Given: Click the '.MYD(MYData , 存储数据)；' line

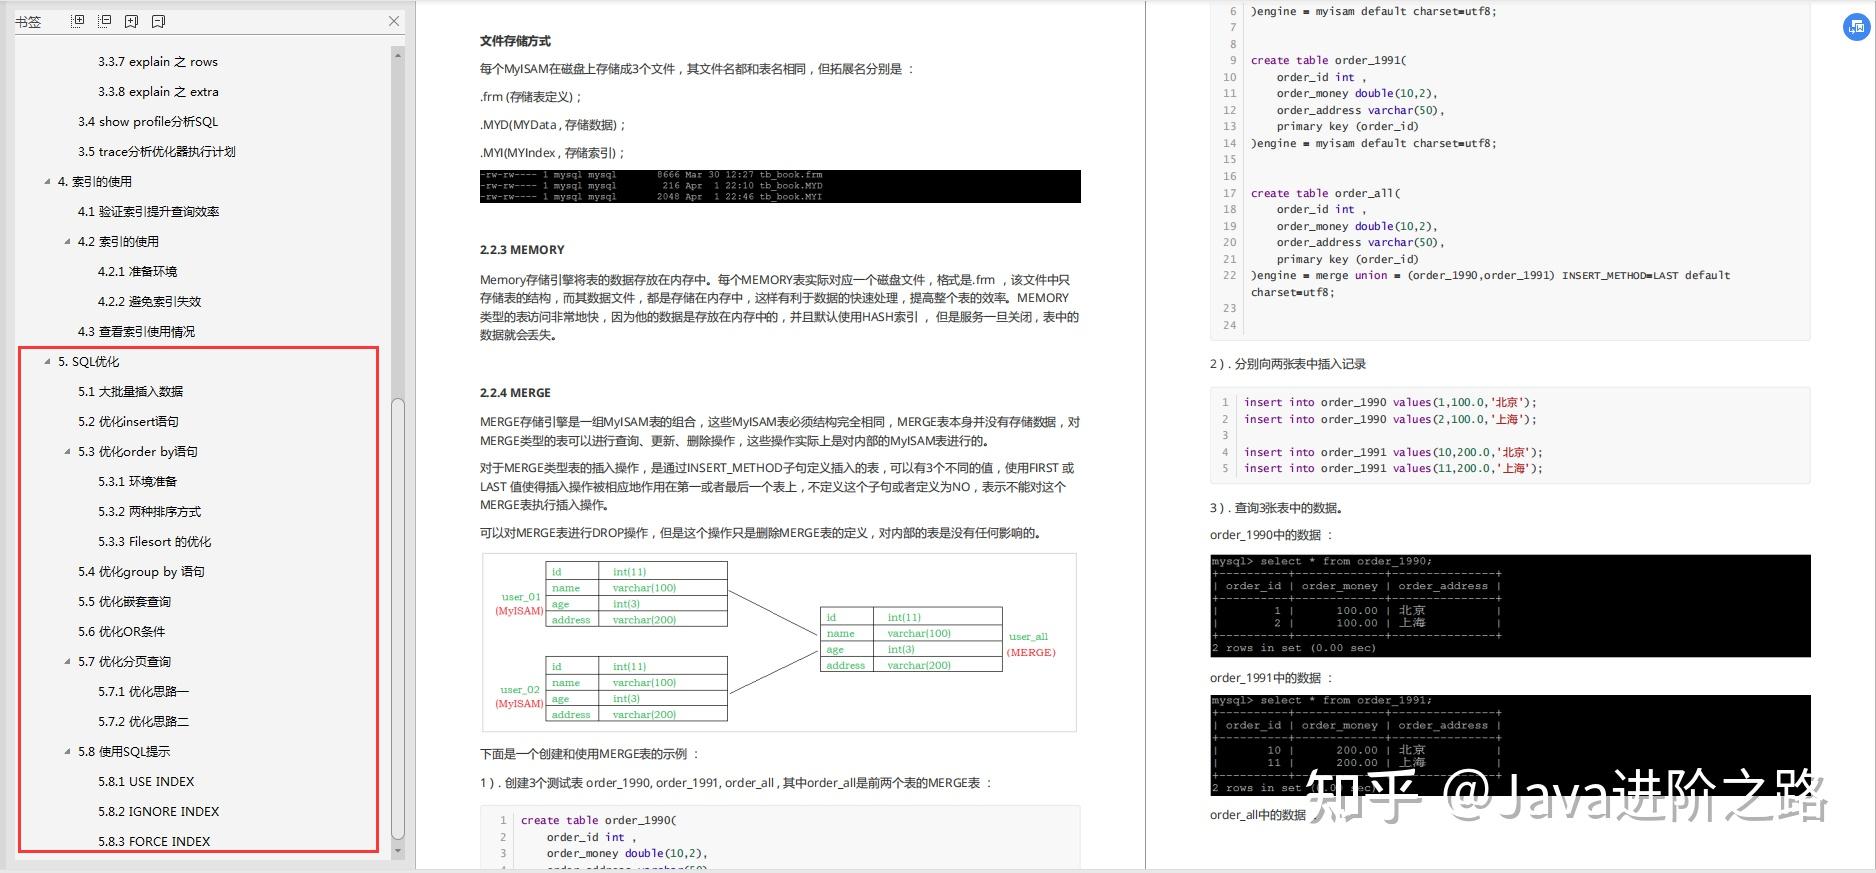Looking at the screenshot, I should [x=553, y=125].
